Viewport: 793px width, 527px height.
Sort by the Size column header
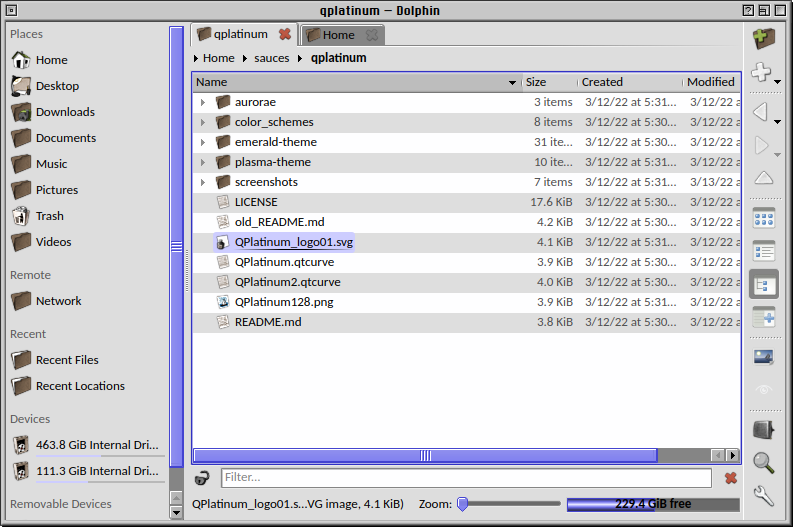tap(549, 82)
